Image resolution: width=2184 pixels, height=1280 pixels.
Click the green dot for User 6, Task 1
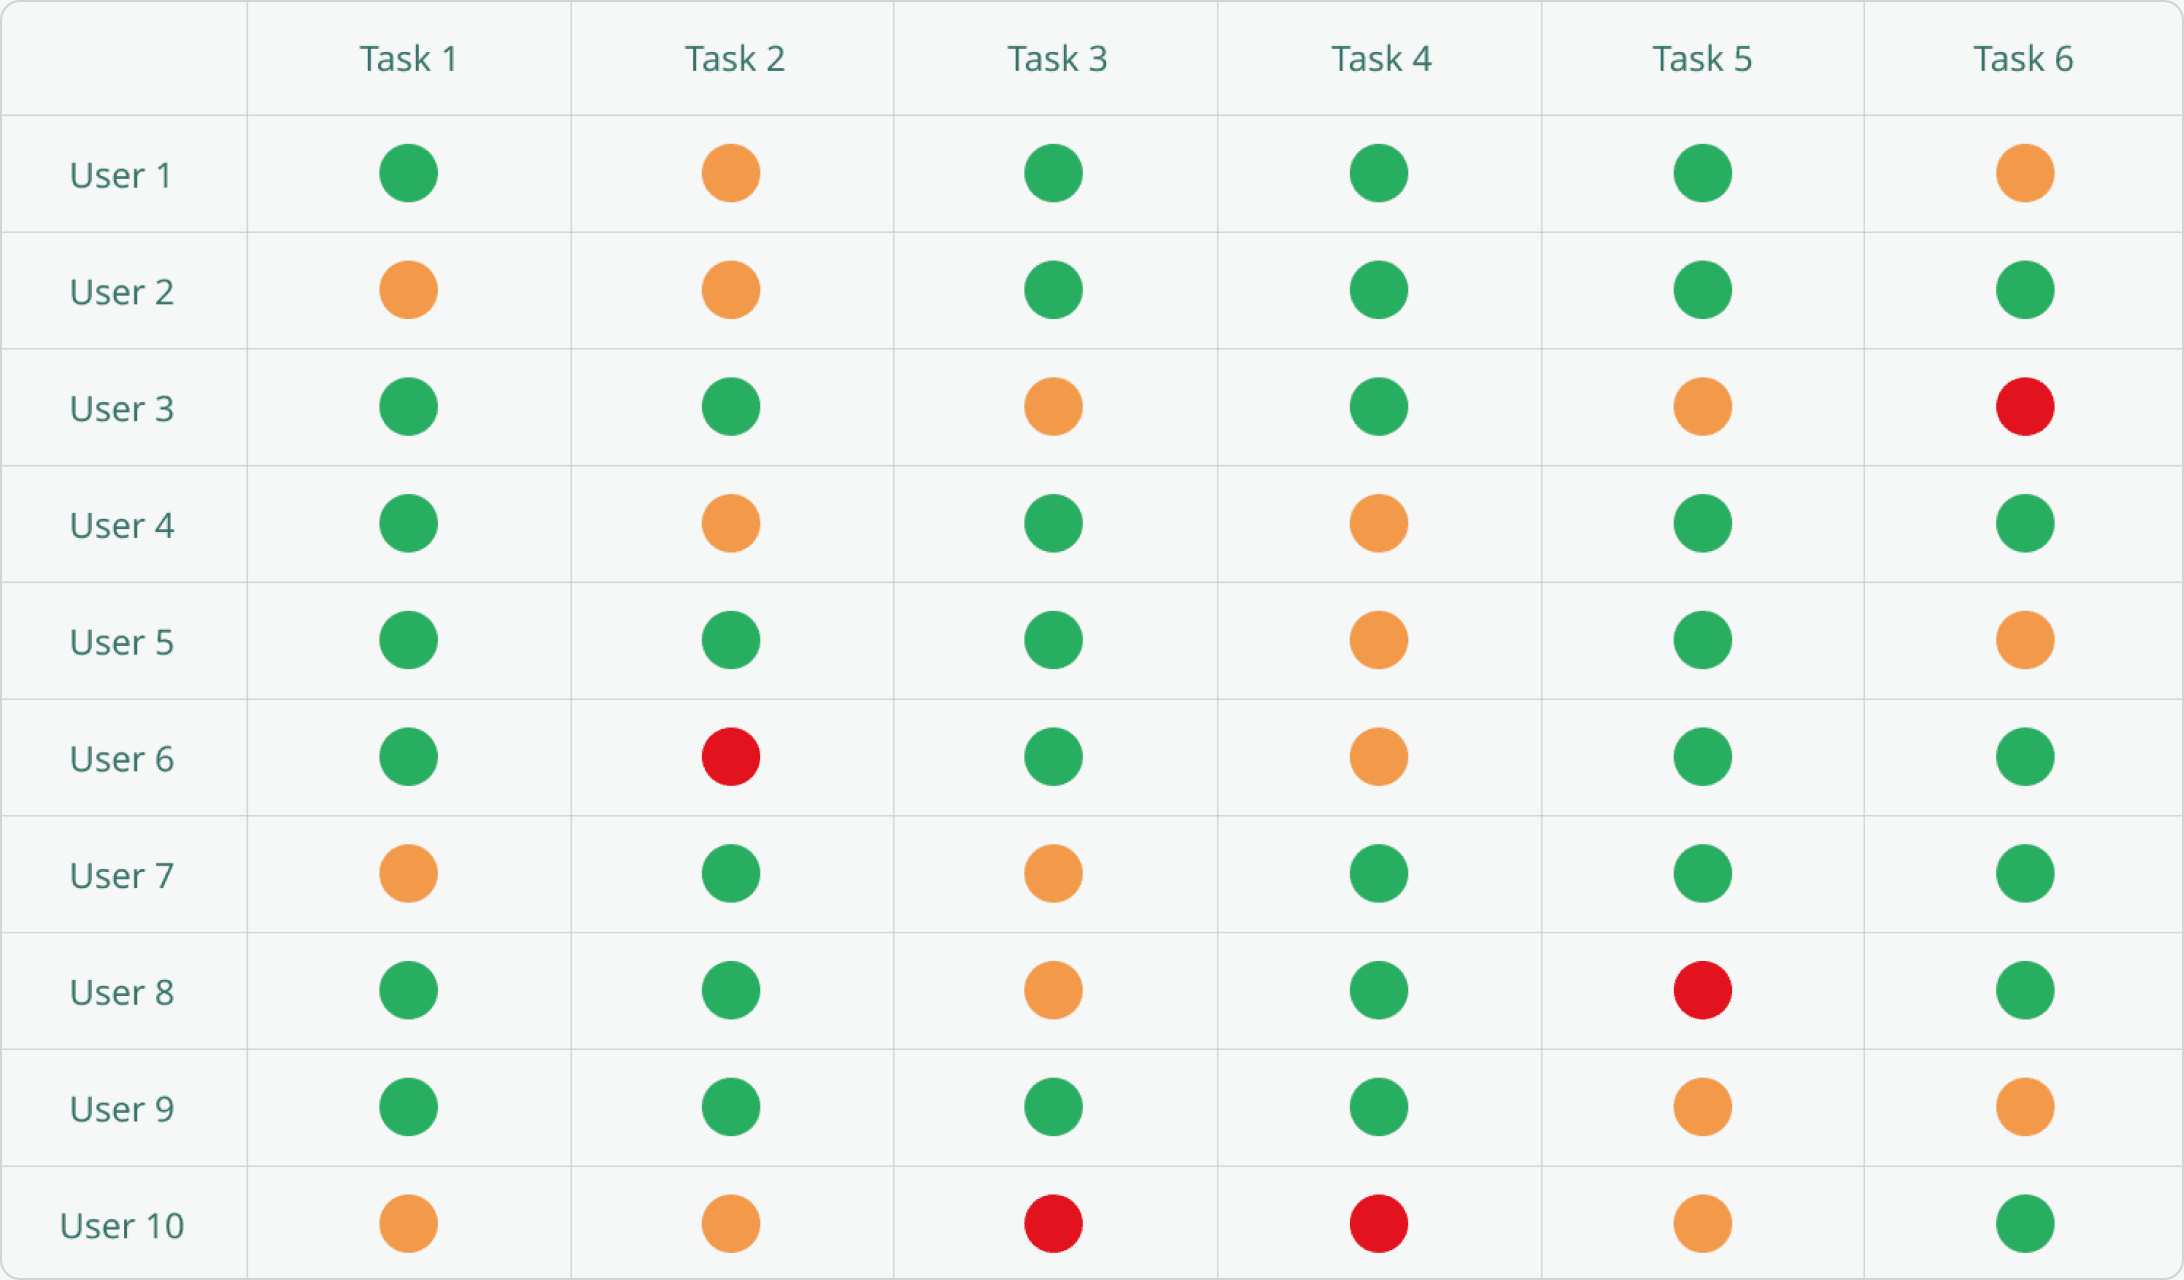(x=409, y=757)
